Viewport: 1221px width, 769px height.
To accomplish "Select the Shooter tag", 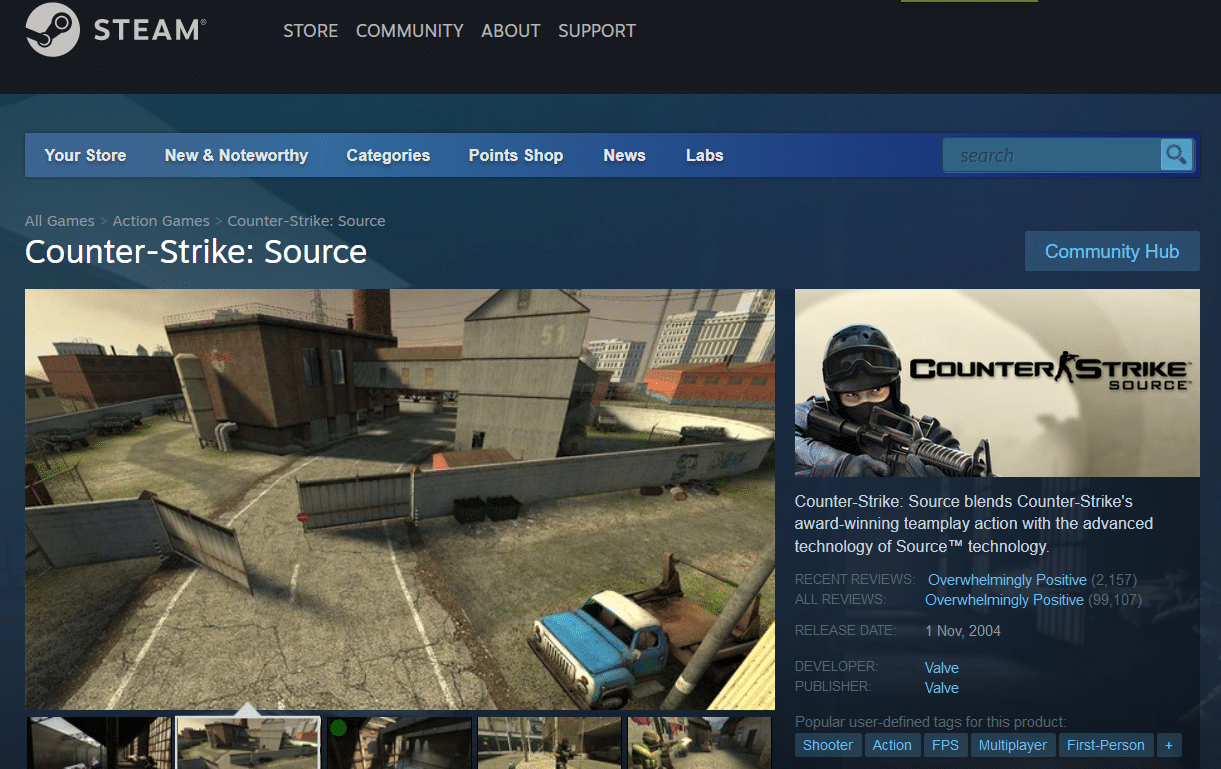I will tap(828, 745).
